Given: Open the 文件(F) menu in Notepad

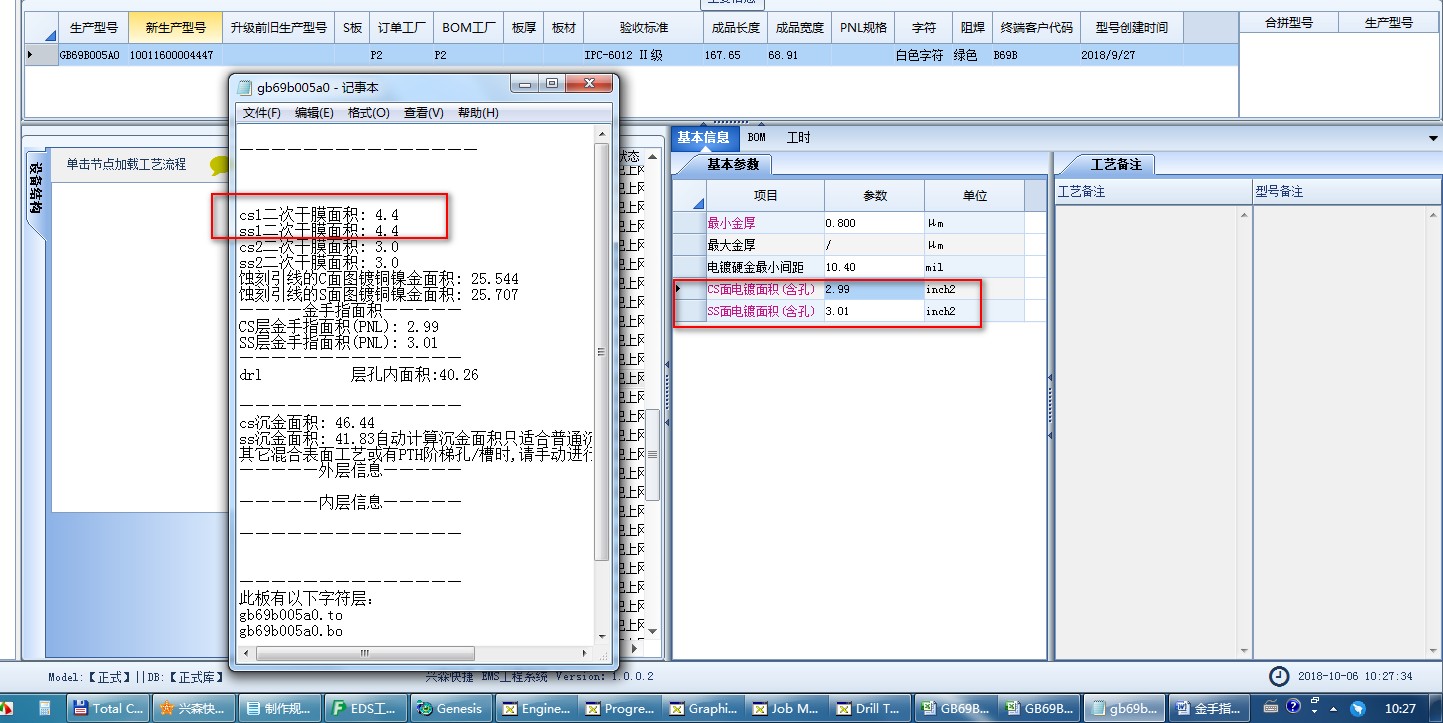Looking at the screenshot, I should point(261,113).
